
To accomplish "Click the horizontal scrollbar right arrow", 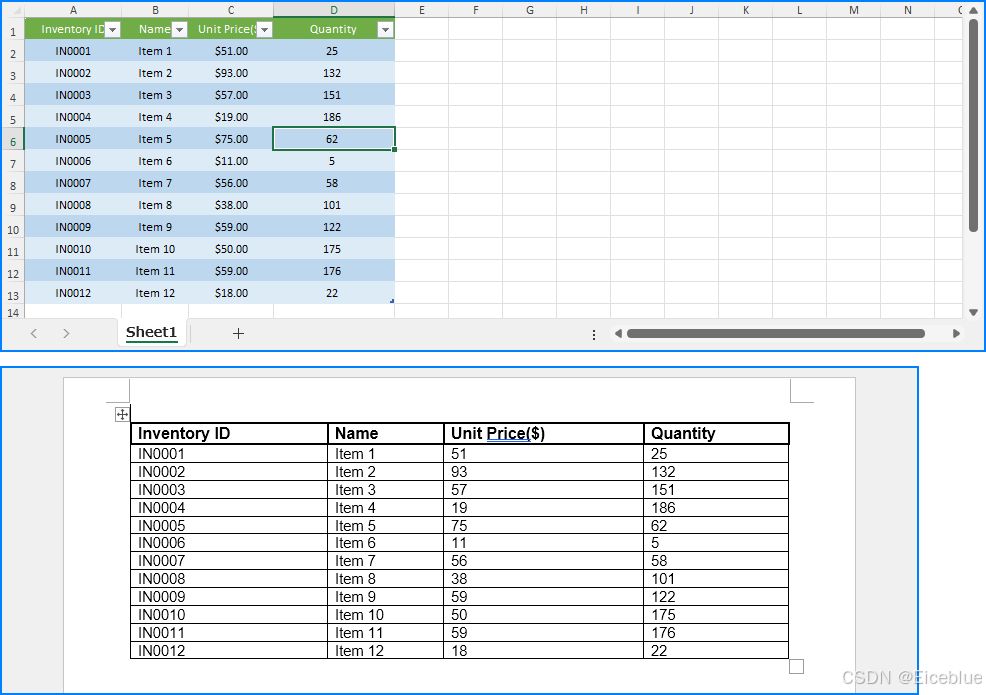I will tap(956, 333).
